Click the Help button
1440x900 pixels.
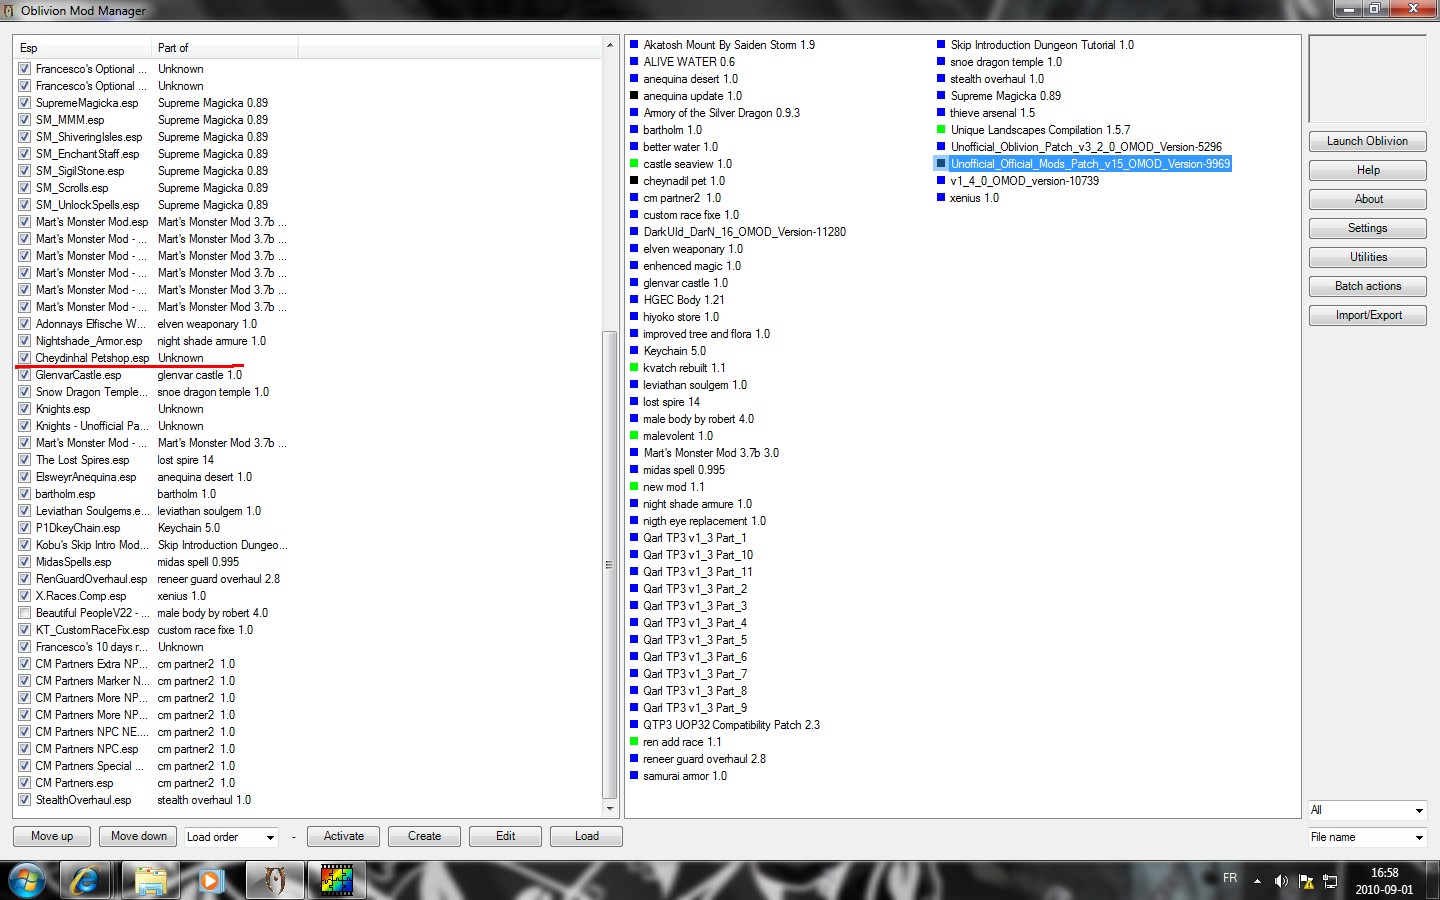coord(1367,171)
